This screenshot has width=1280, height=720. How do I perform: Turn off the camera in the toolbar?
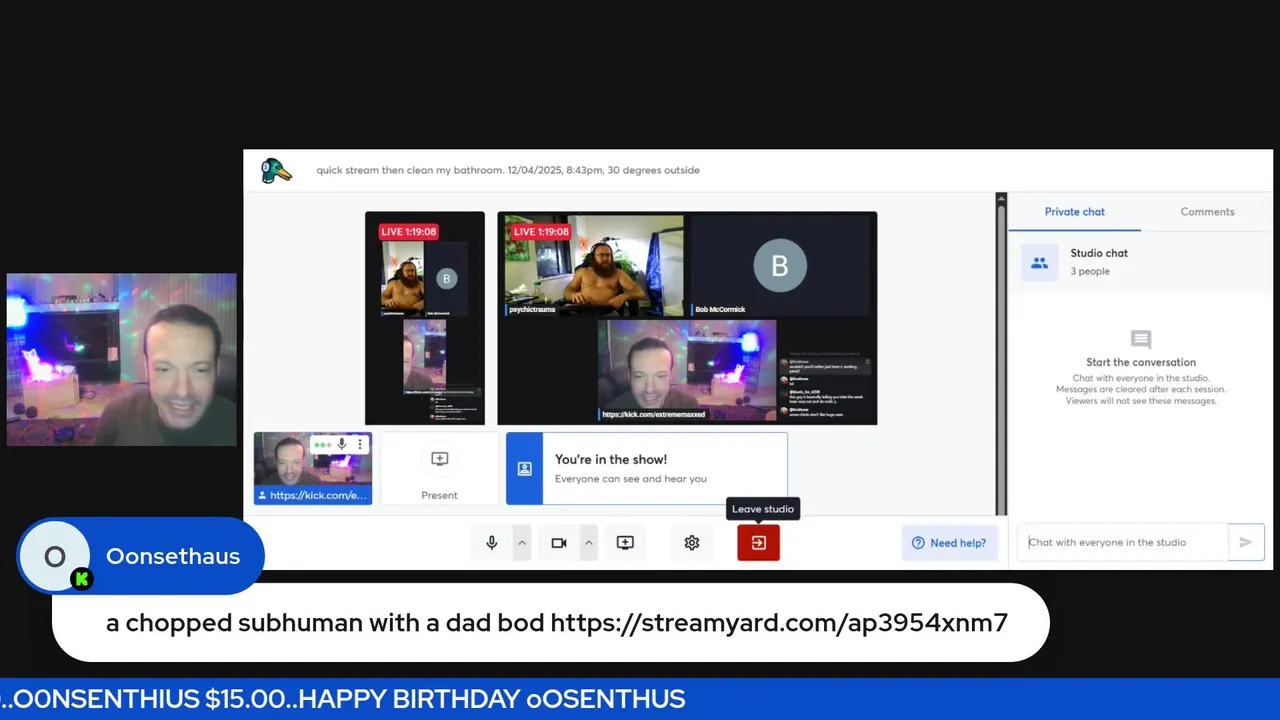tap(559, 543)
